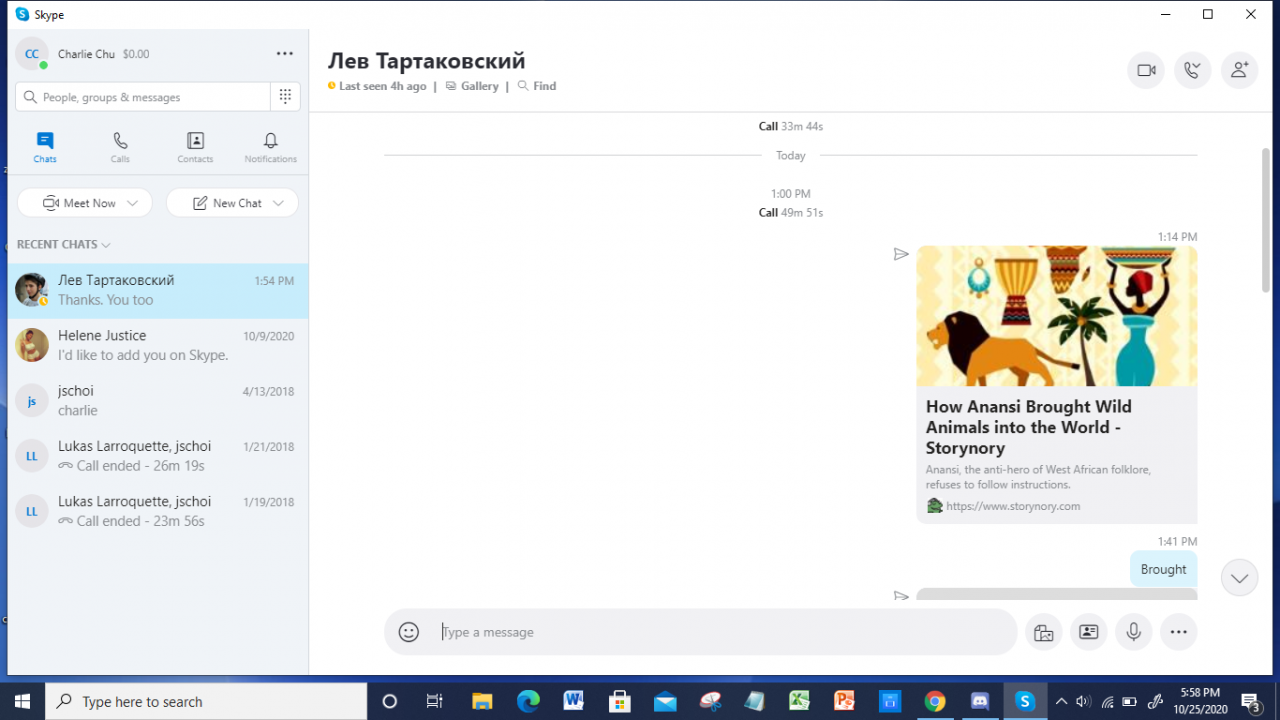The height and width of the screenshot is (720, 1280).
Task: Start a video call with Лев Тартаковский
Action: tap(1146, 70)
